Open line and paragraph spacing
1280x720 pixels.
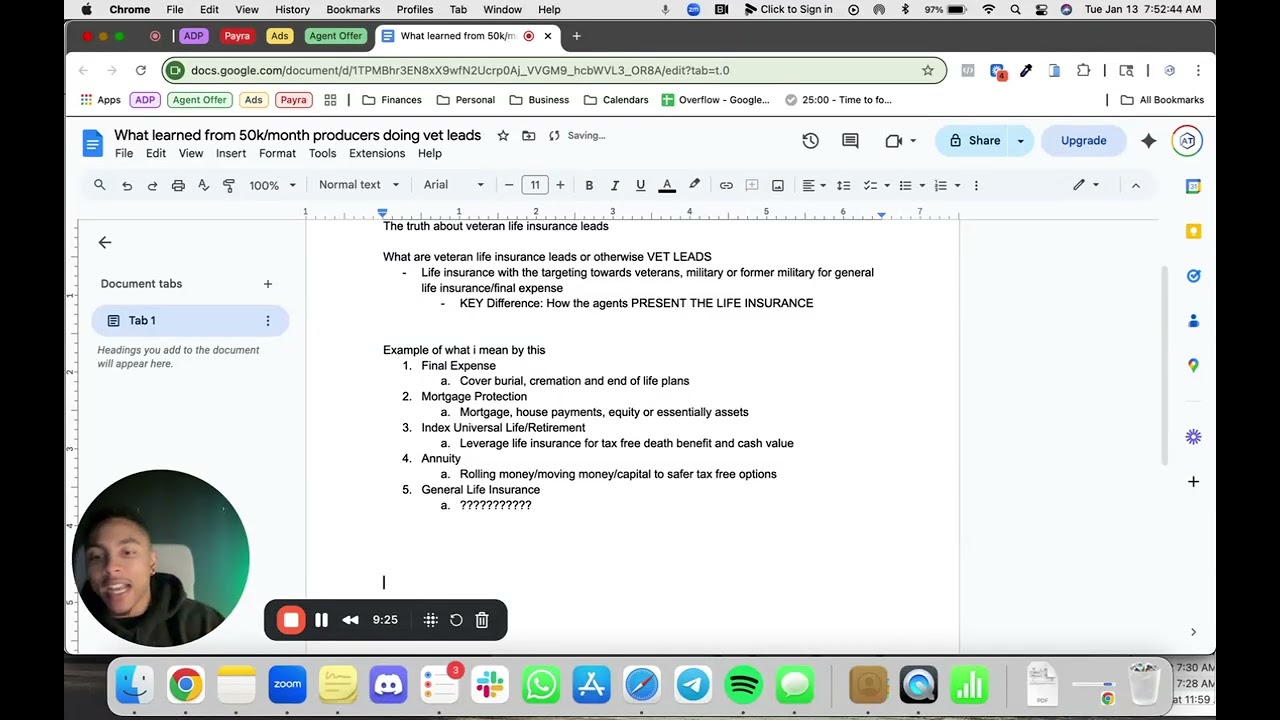point(843,185)
